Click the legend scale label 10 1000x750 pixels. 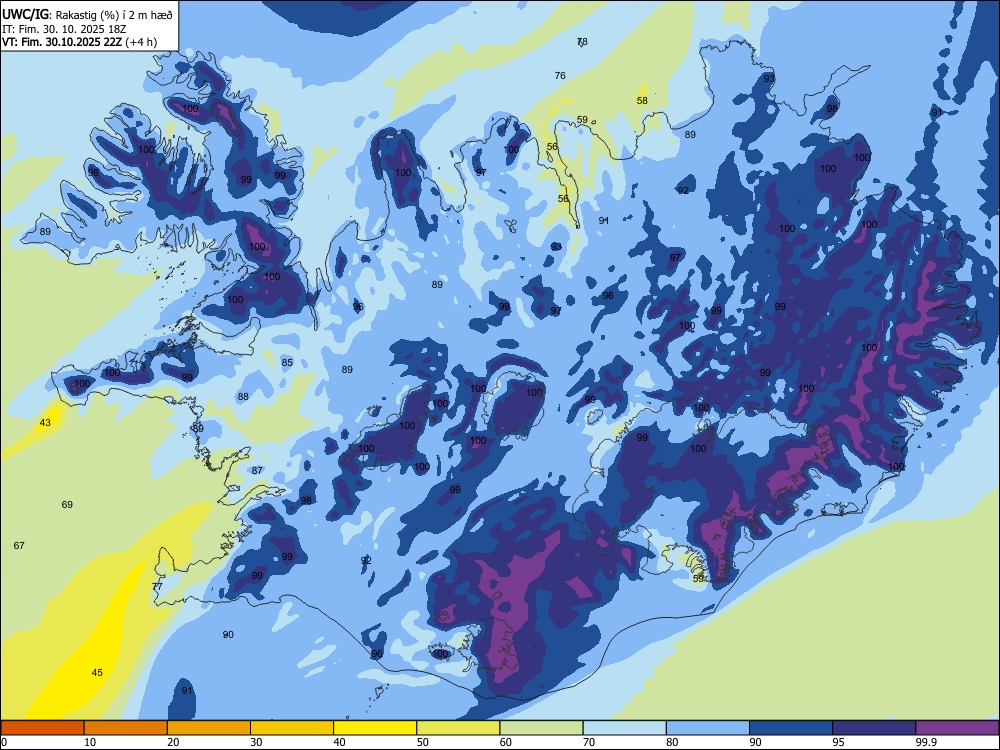(90, 742)
